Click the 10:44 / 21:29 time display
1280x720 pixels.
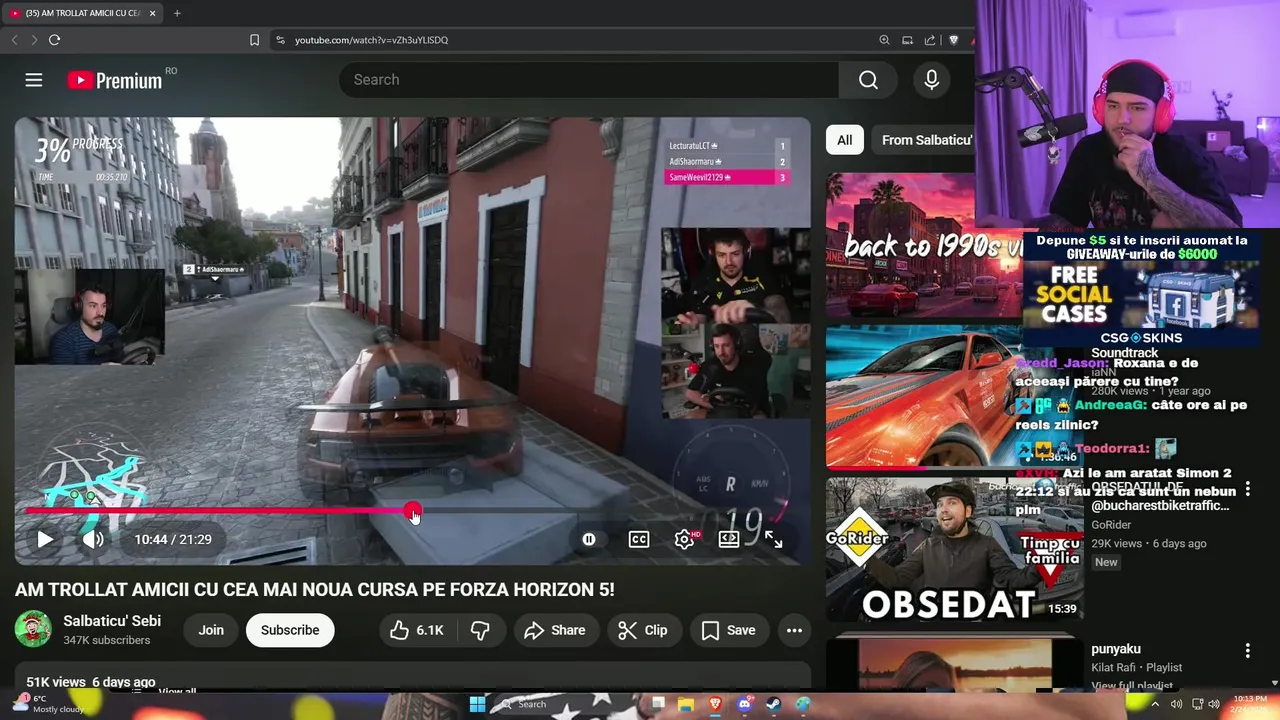click(173, 539)
